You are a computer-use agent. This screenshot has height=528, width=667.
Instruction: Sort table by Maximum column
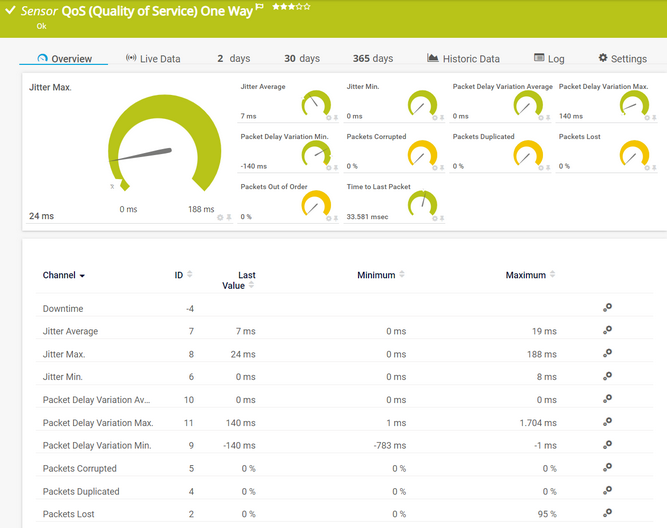530,275
